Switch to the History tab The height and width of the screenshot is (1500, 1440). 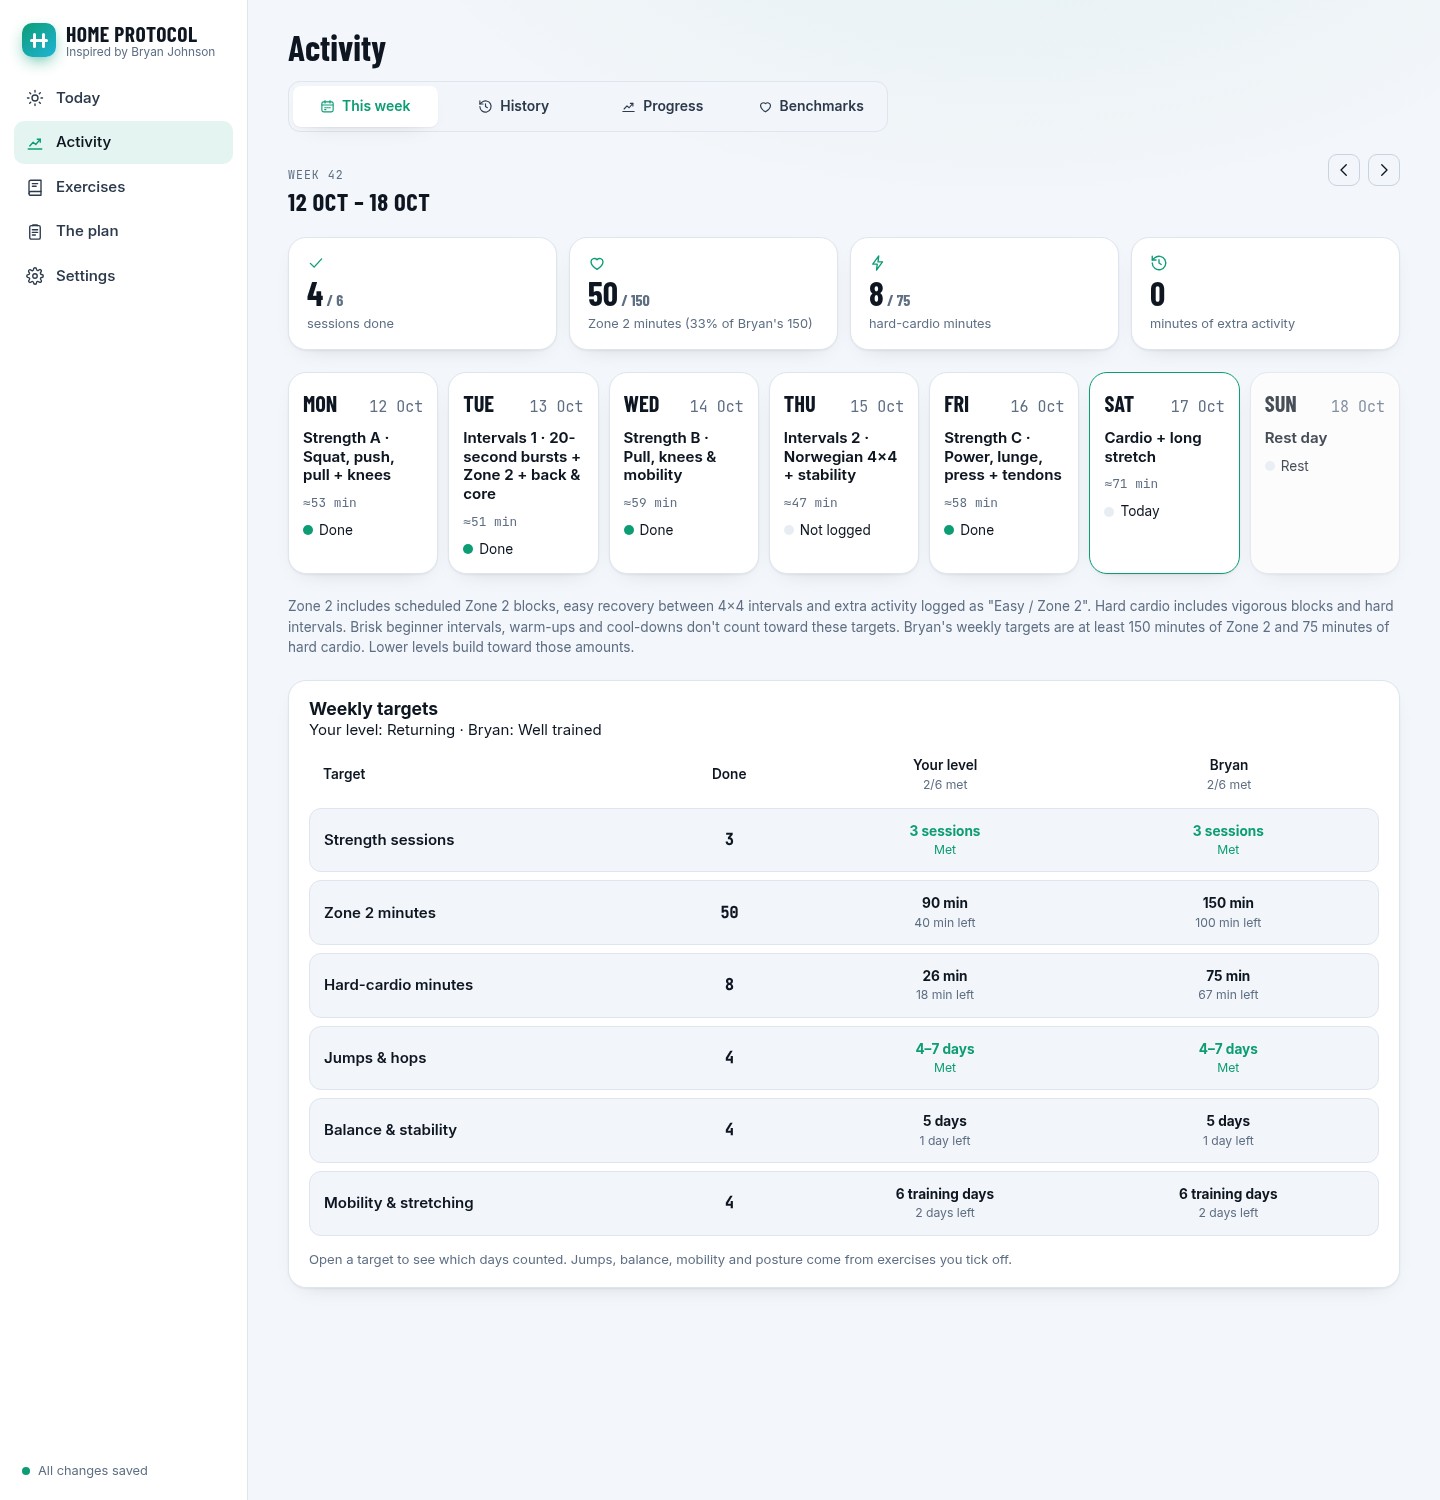pos(514,106)
